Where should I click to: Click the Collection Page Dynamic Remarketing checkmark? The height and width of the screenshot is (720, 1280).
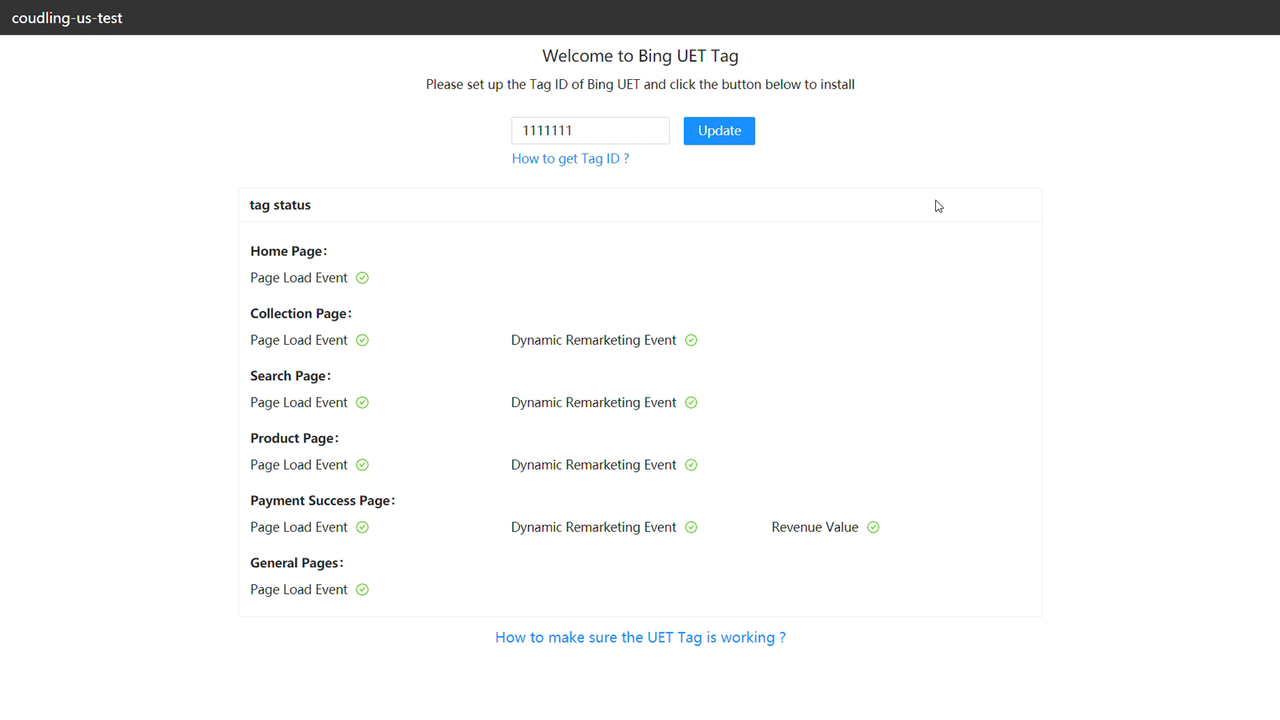(x=691, y=340)
